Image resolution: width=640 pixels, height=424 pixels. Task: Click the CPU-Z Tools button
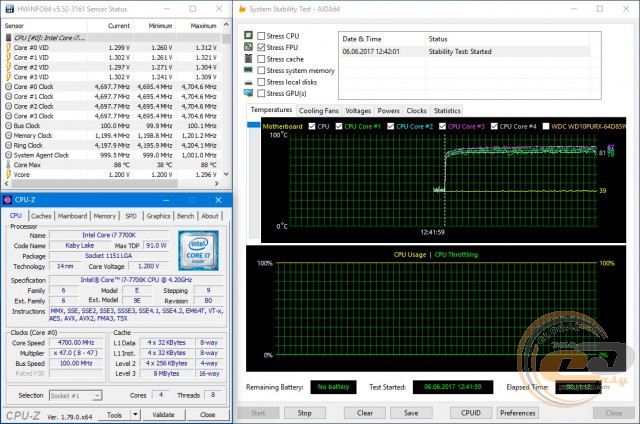pyautogui.click(x=114, y=415)
